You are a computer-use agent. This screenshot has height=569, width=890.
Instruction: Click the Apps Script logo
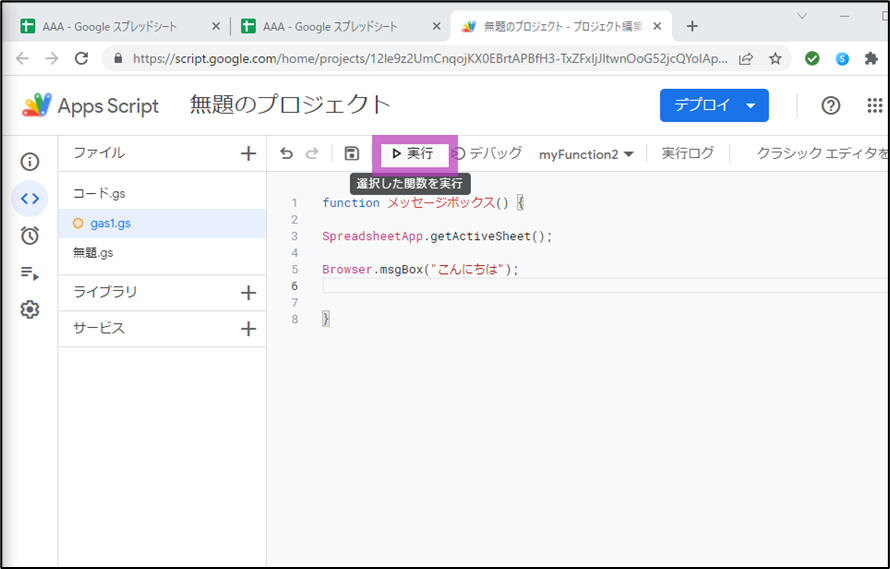click(x=91, y=106)
